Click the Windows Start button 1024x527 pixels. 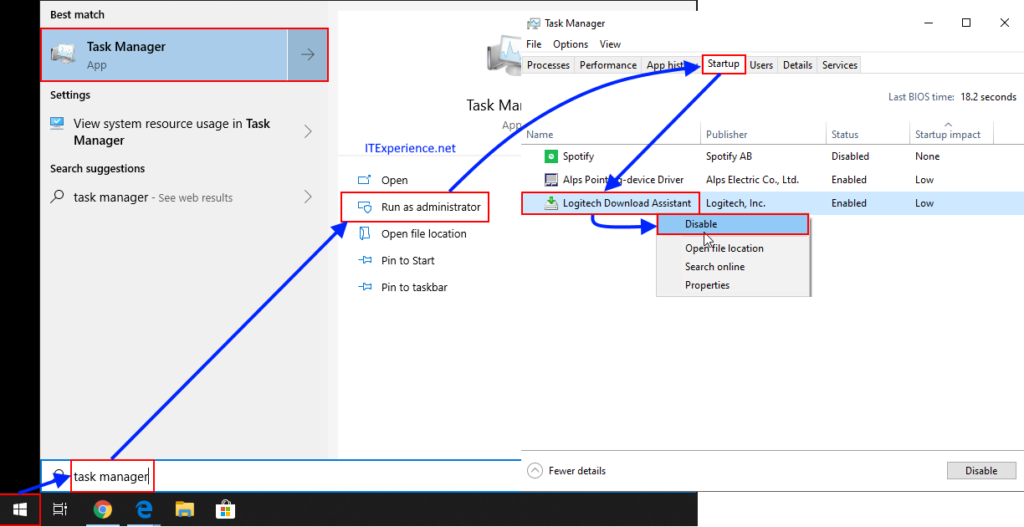point(20,509)
